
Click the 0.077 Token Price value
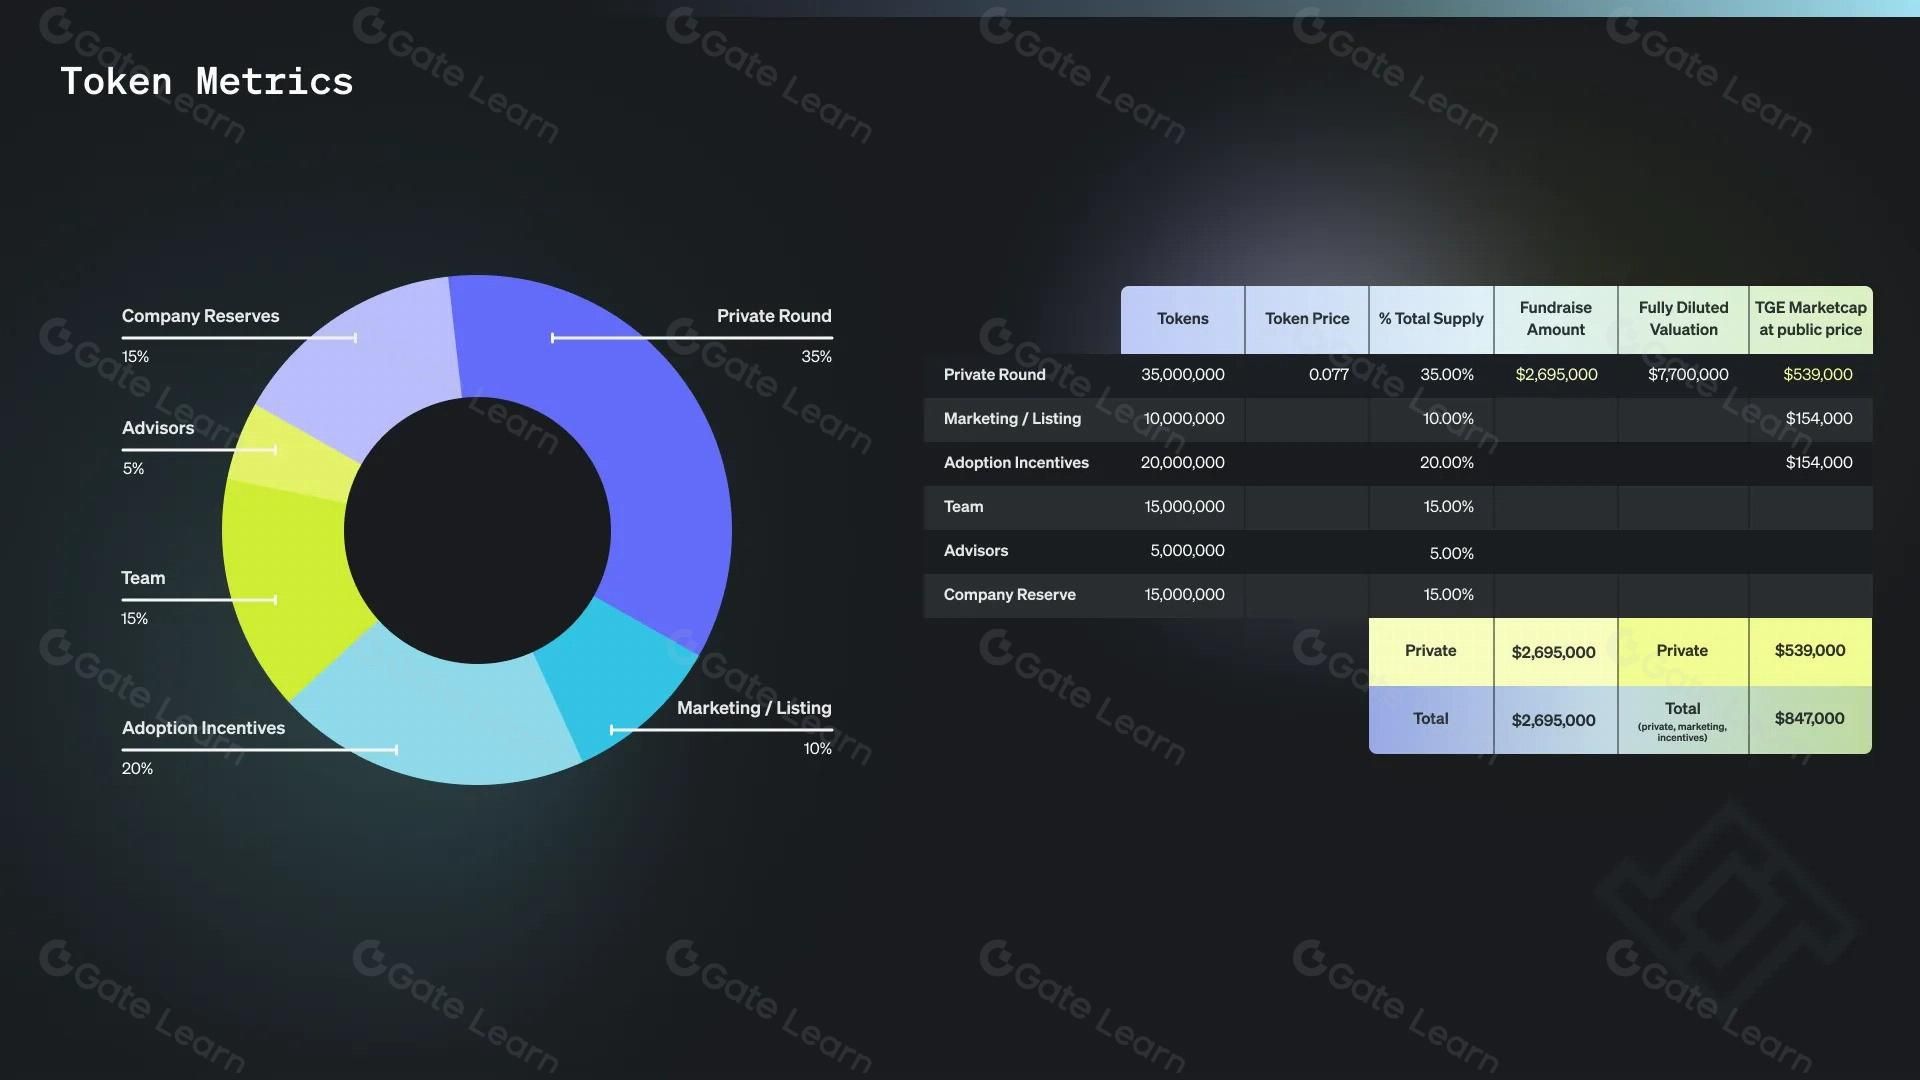click(x=1330, y=375)
